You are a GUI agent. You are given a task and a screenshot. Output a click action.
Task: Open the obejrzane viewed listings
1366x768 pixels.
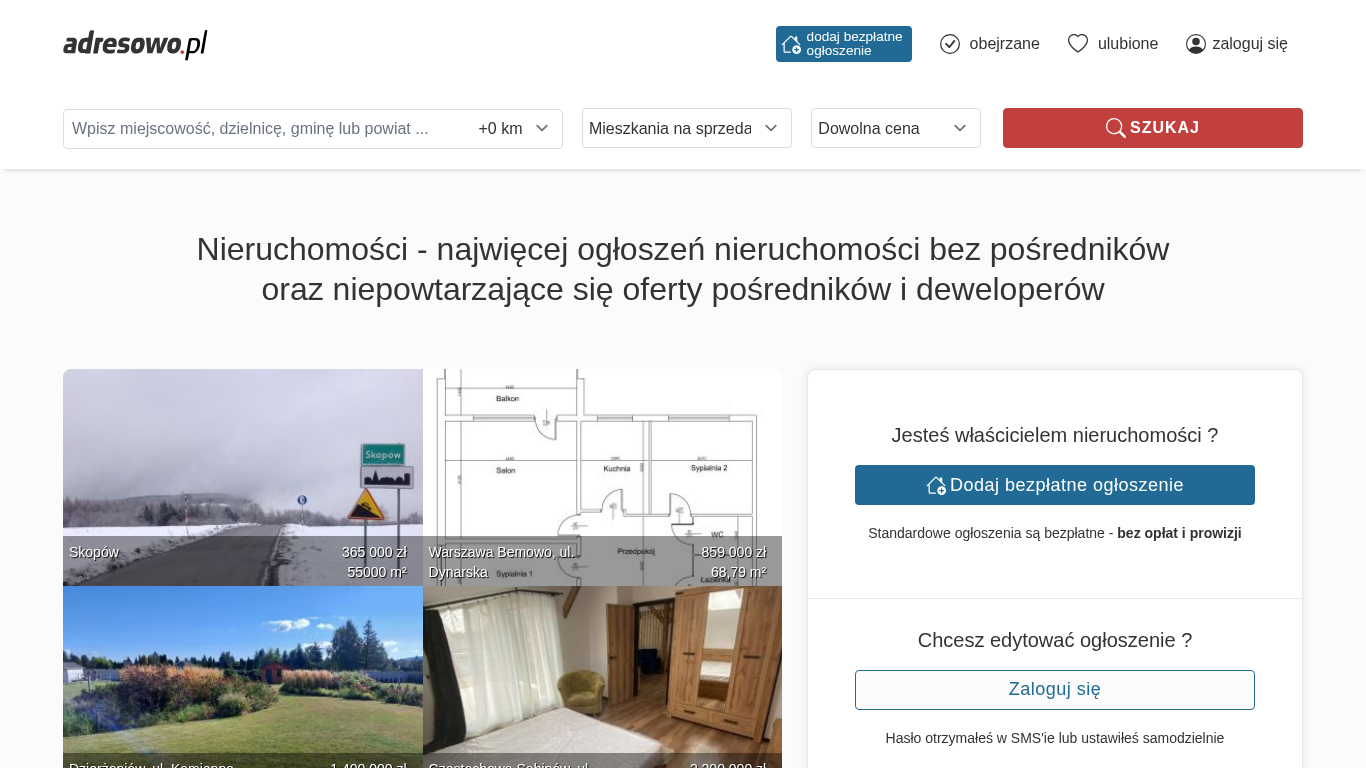pos(1004,44)
